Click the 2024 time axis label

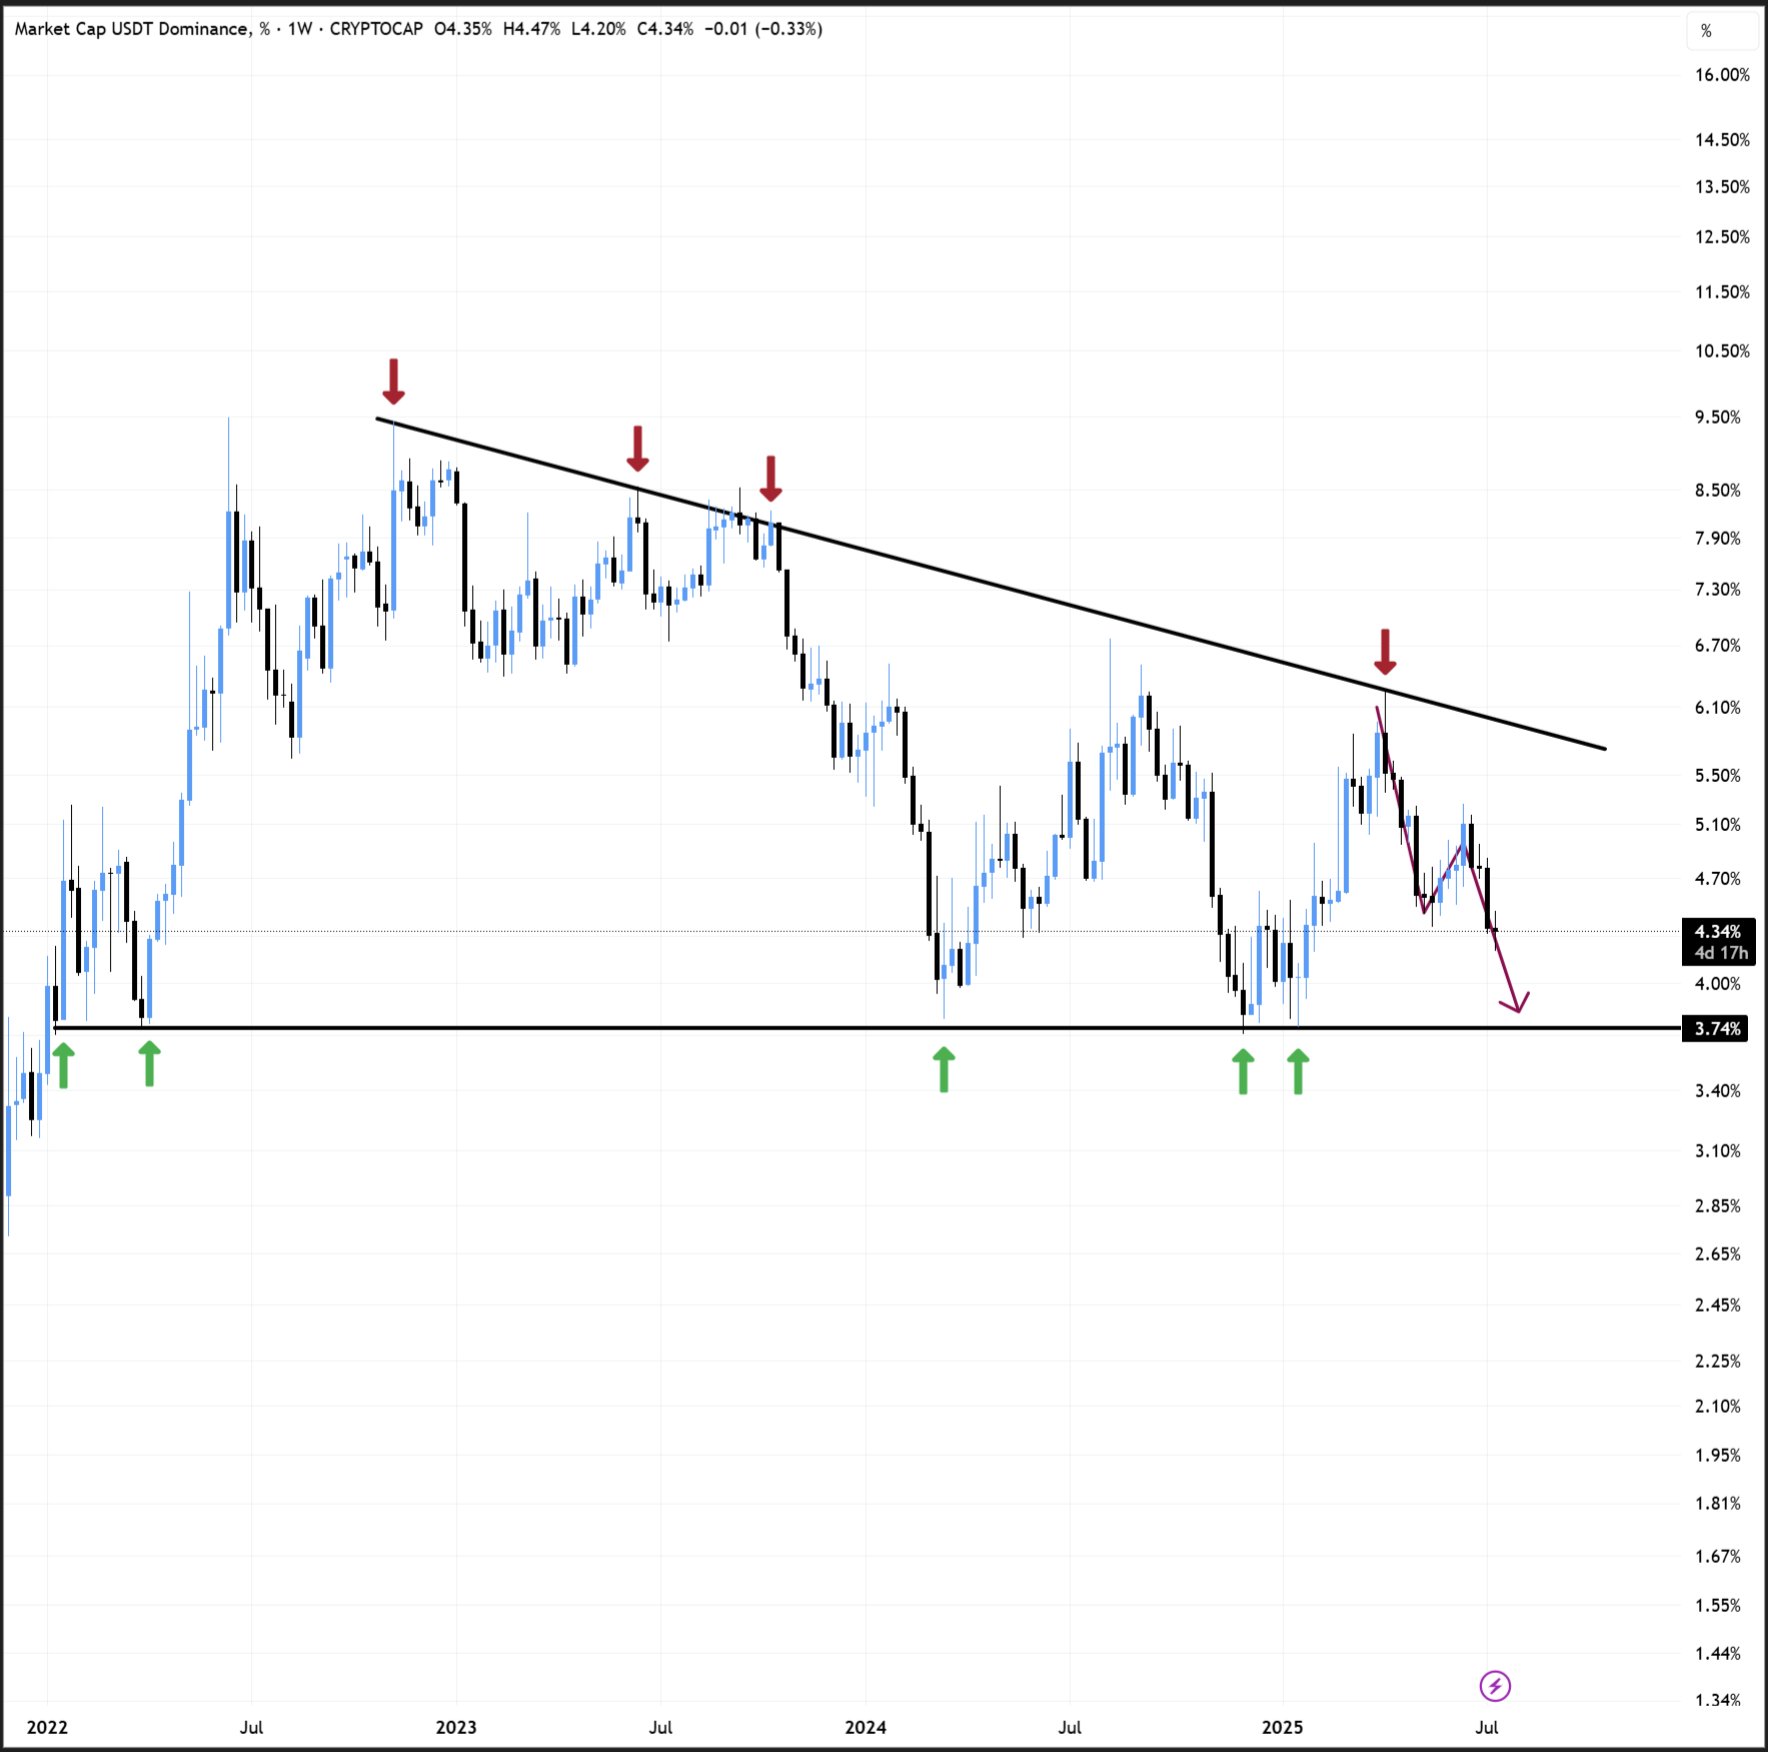(866, 1728)
